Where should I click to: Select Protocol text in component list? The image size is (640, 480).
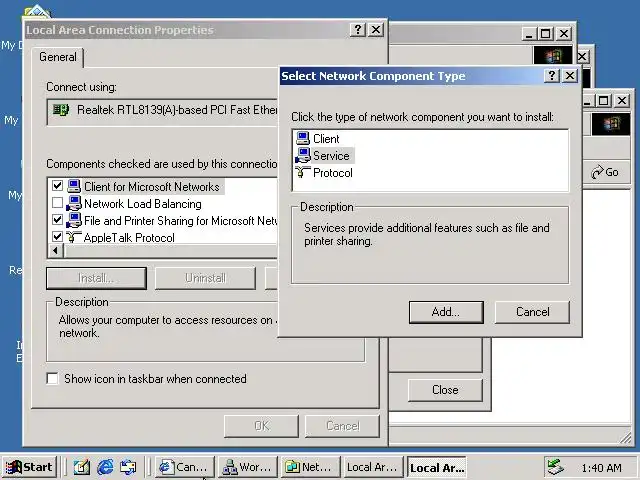[333, 173]
